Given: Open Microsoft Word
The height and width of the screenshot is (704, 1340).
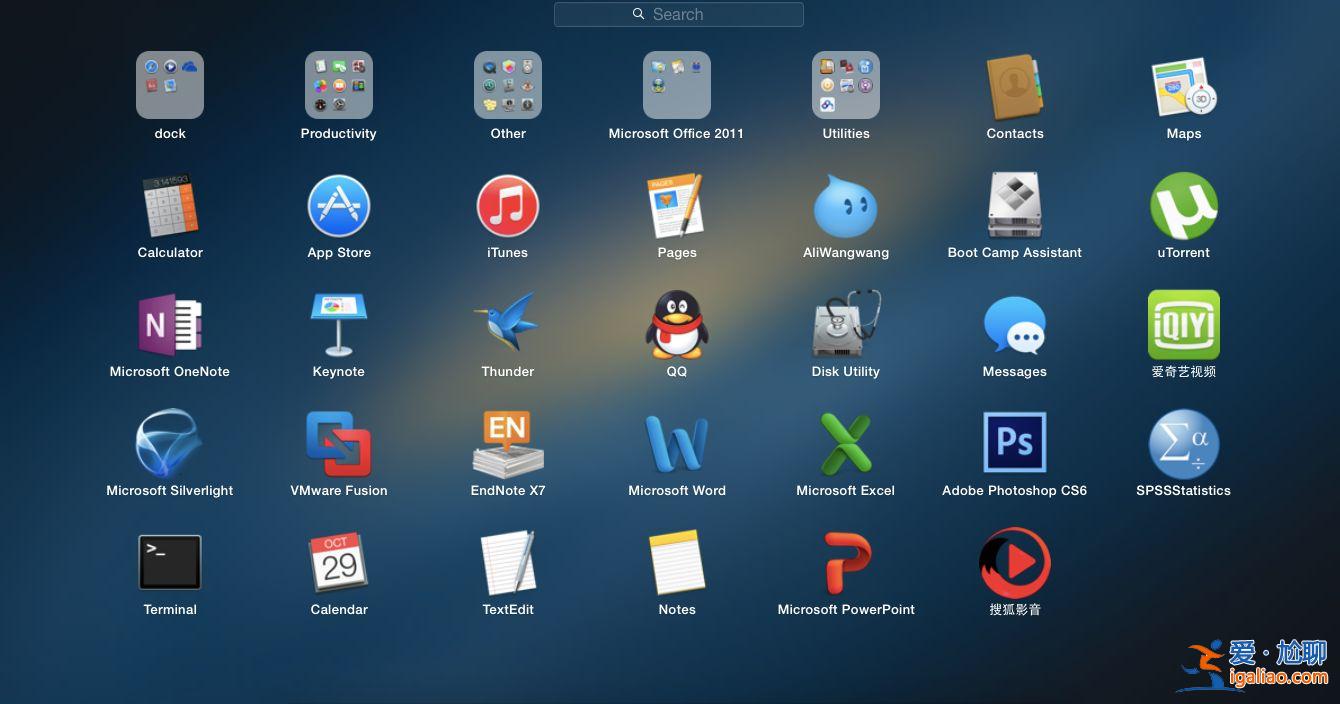Looking at the screenshot, I should pyautogui.click(x=677, y=444).
